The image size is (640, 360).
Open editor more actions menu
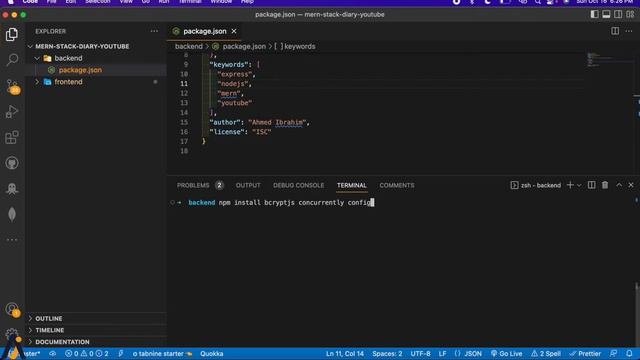[629, 31]
